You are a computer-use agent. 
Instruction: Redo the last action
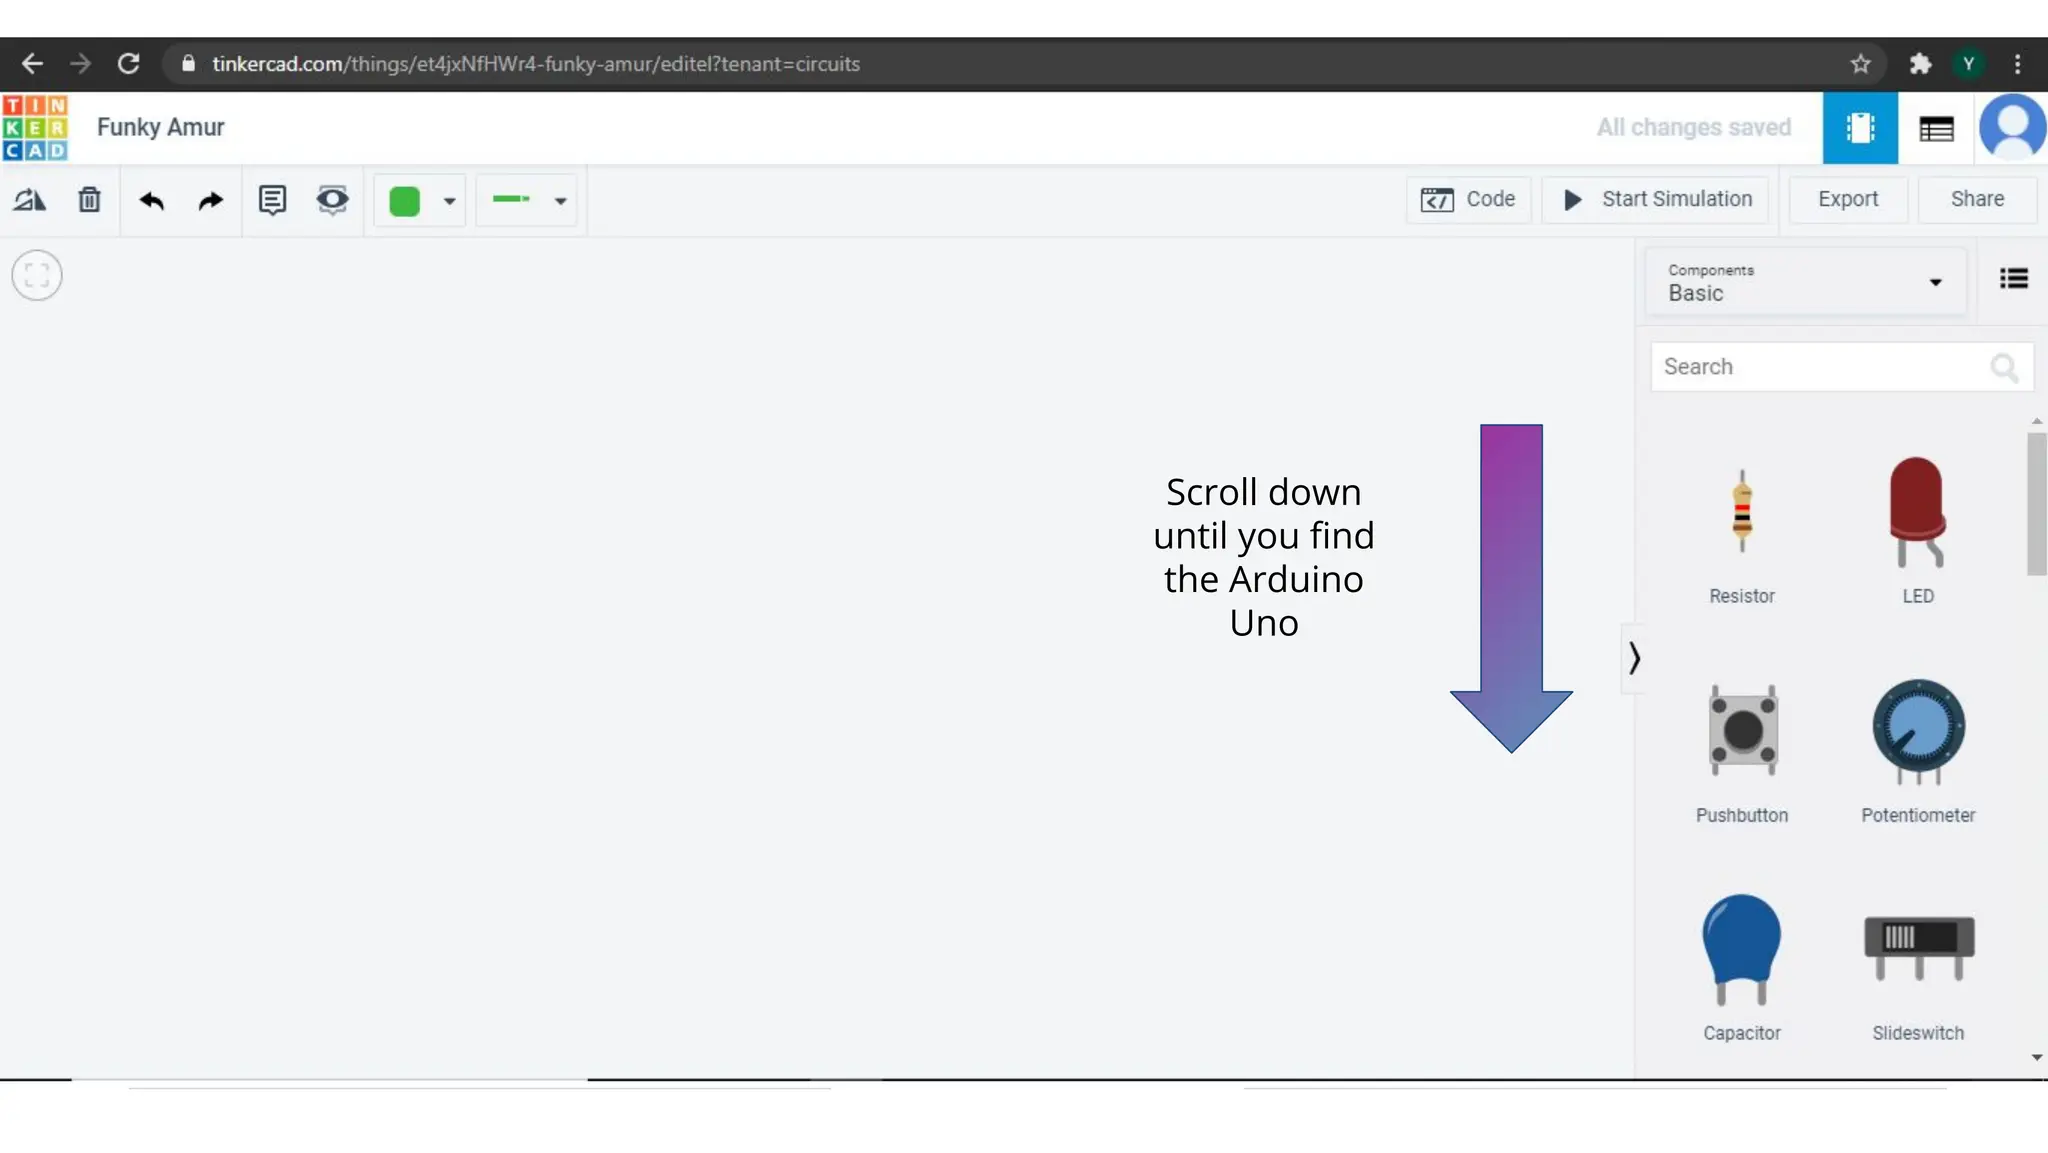(210, 201)
